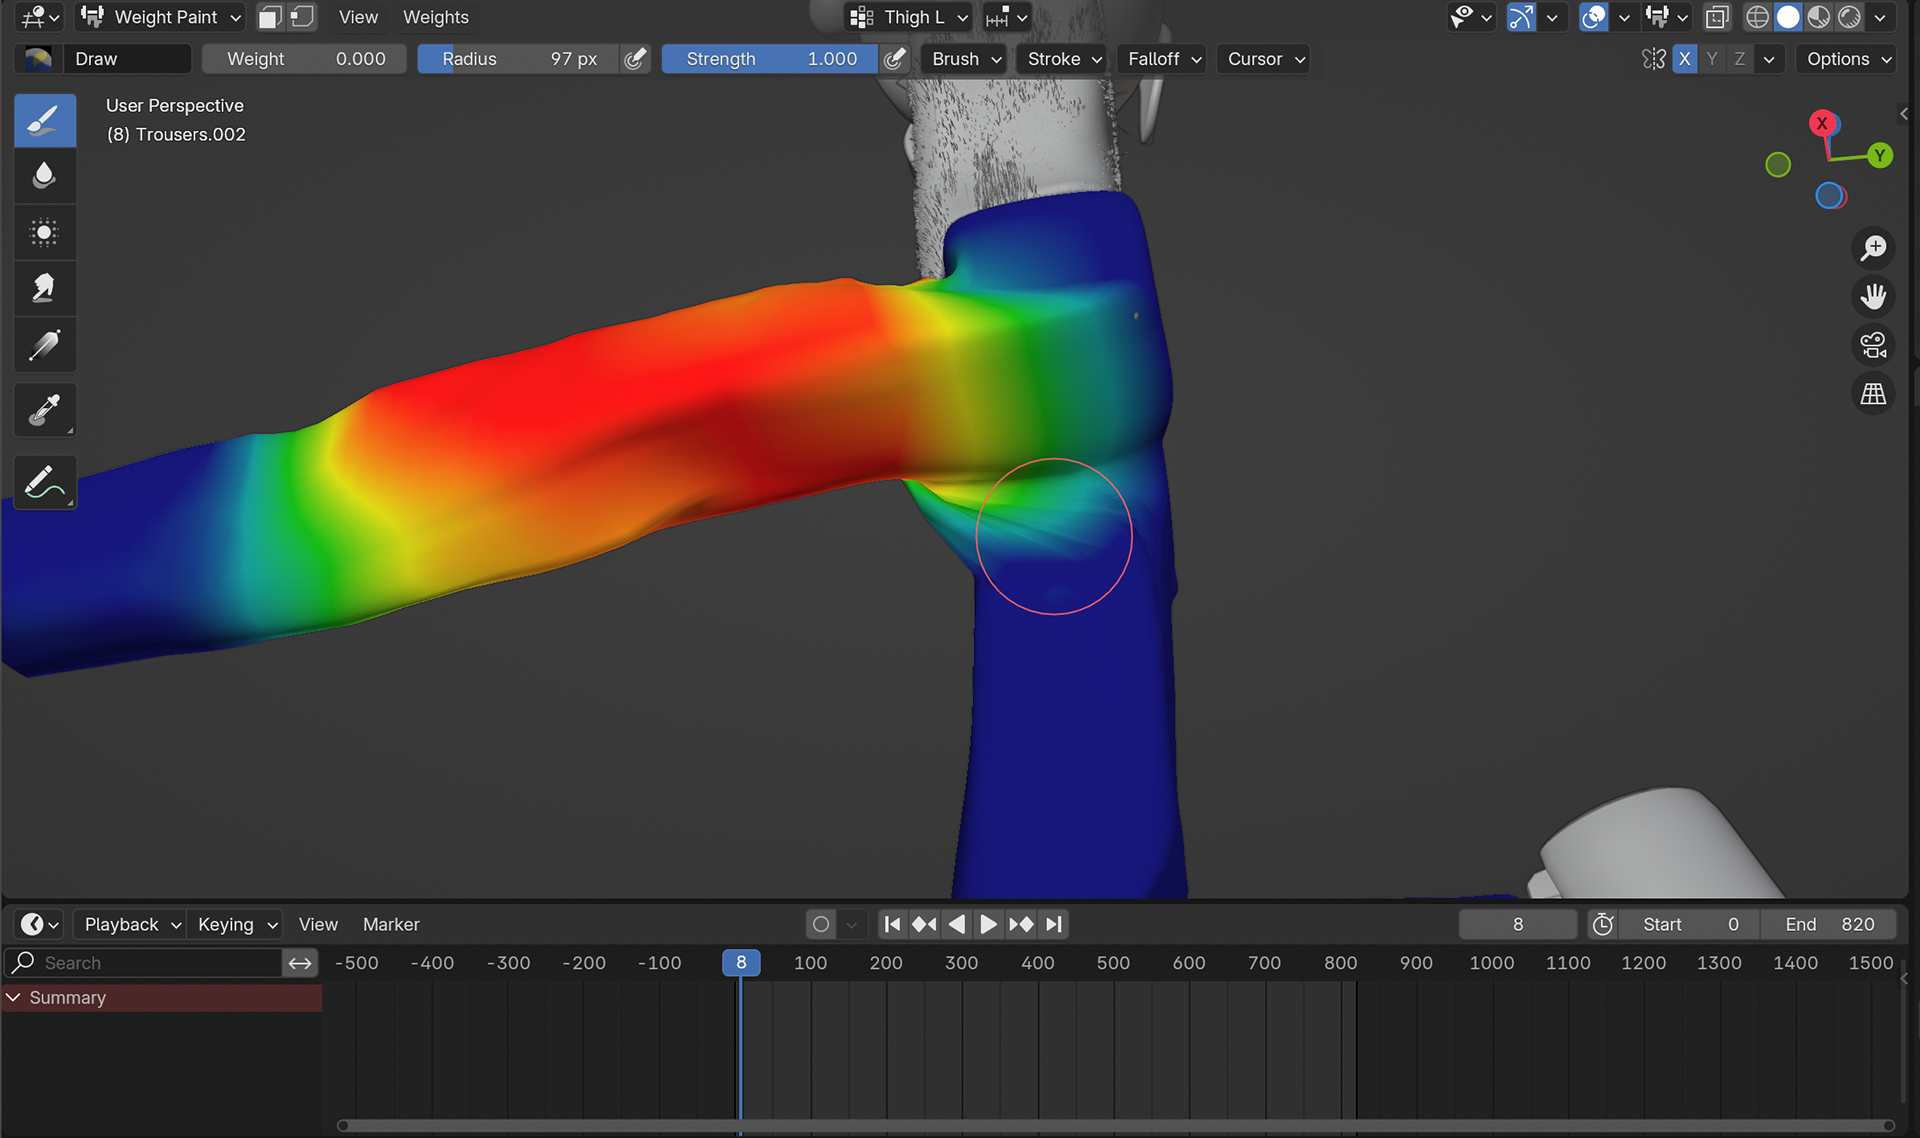
Task: Toggle preview range clock icon
Action: pos(1603,924)
